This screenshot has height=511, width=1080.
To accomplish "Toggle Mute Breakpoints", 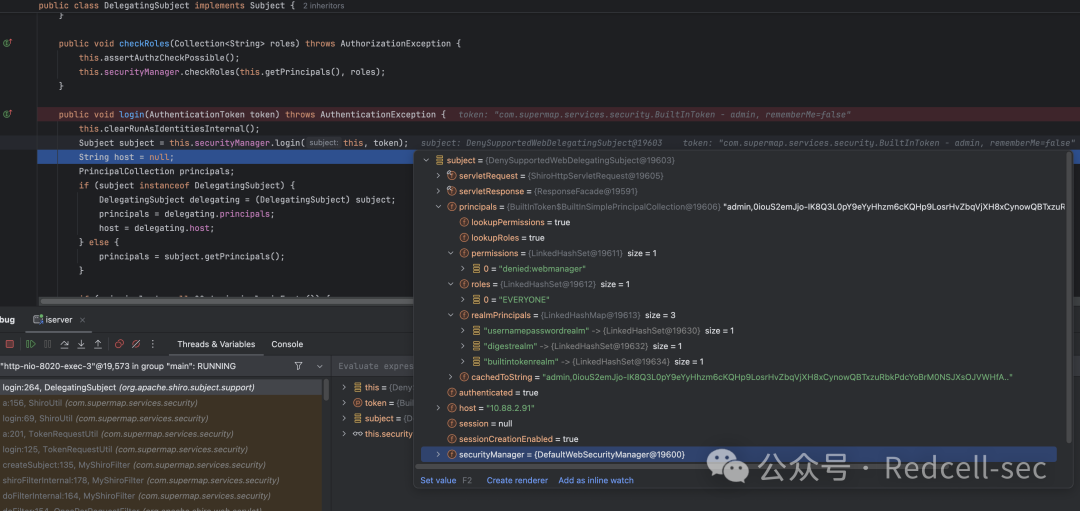I will click(136, 344).
